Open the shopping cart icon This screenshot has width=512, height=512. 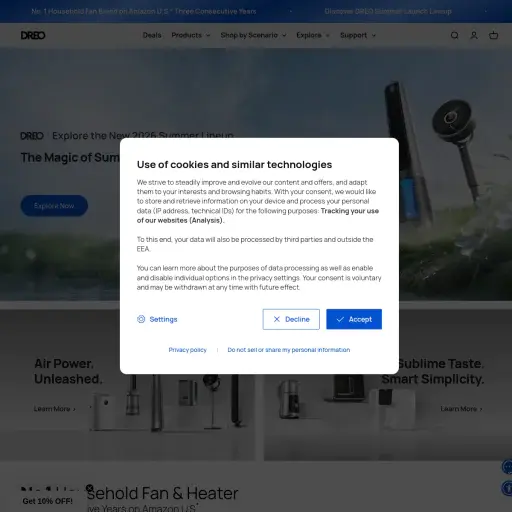493,35
